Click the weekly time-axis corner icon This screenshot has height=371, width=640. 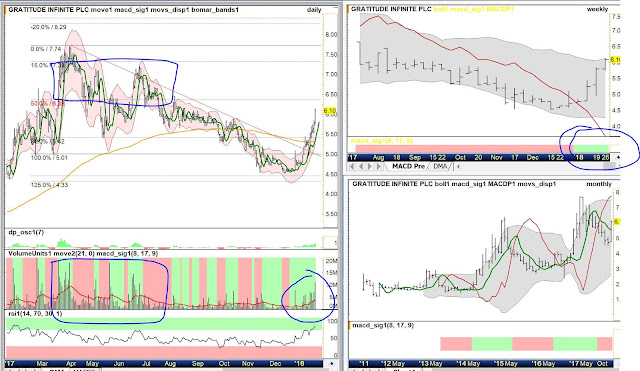click(x=618, y=157)
